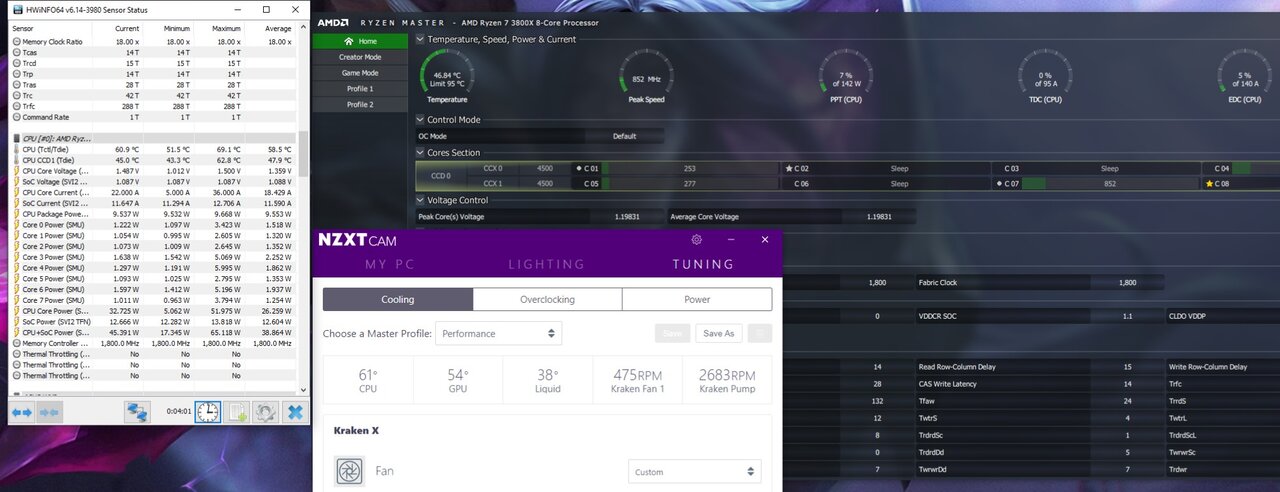Select the Command Rate sensor row
Viewport: 1280px width, 492px height.
tap(152, 117)
